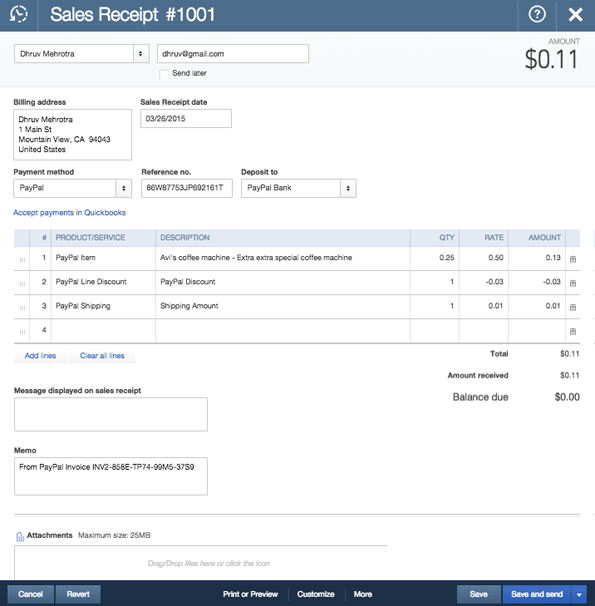
Task: Click the Cancel button
Action: pyautogui.click(x=31, y=594)
